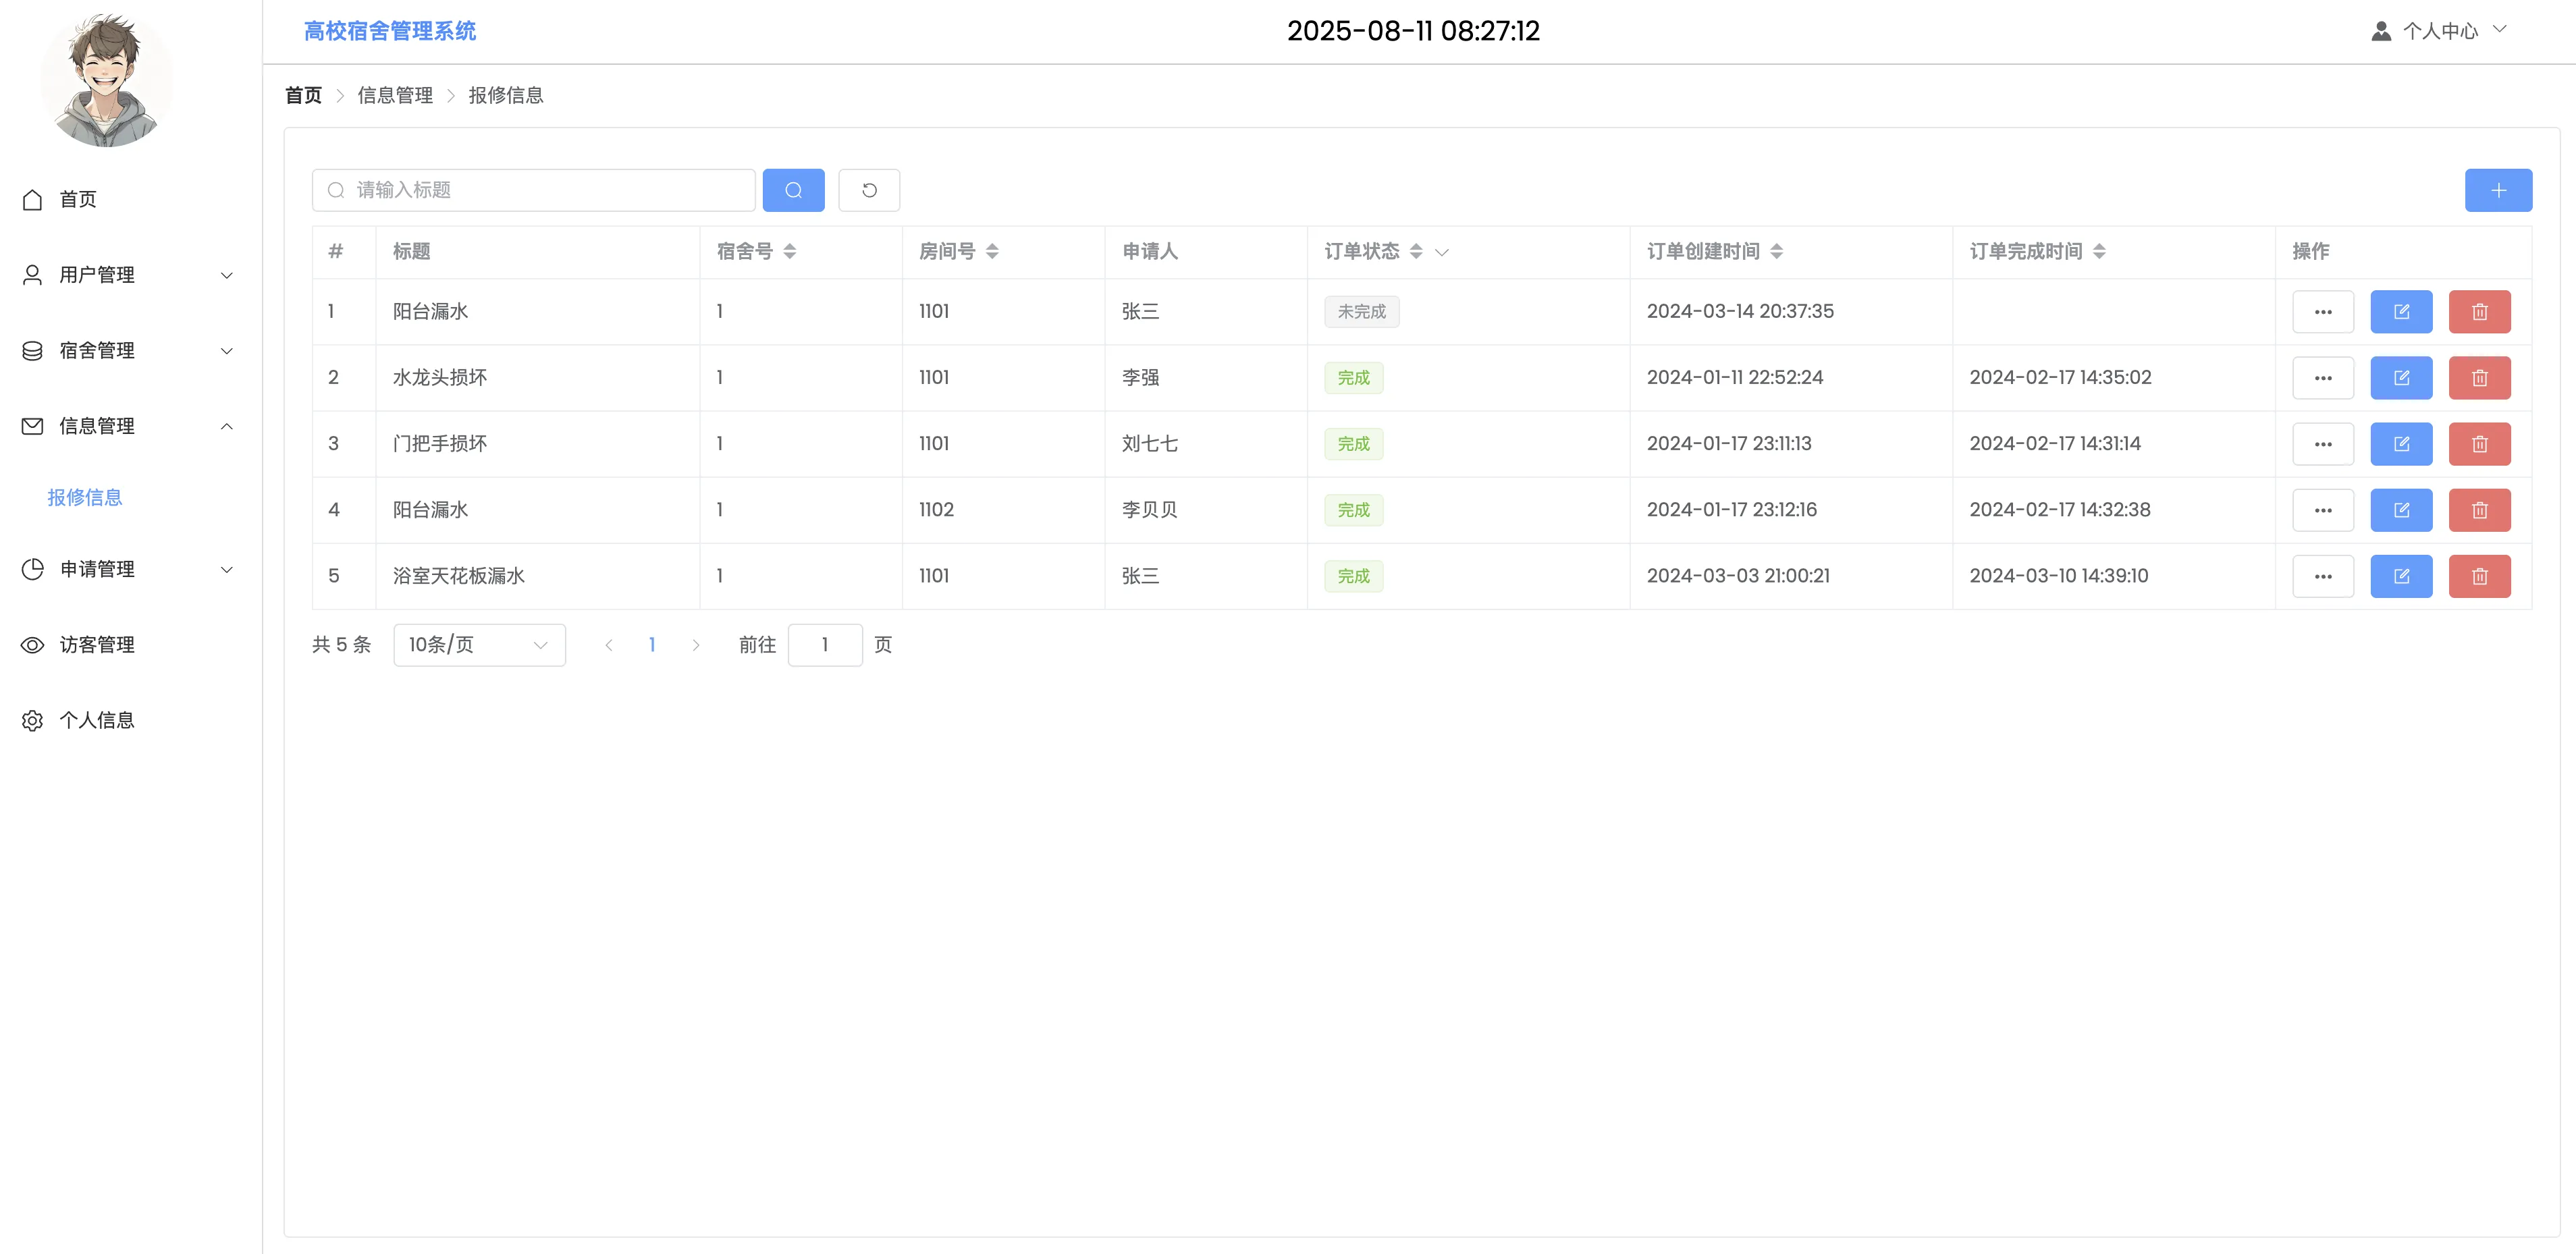Open the 10条/页 page size dropdown
Image resolution: width=2576 pixels, height=1254 pixels.
pyautogui.click(x=479, y=645)
